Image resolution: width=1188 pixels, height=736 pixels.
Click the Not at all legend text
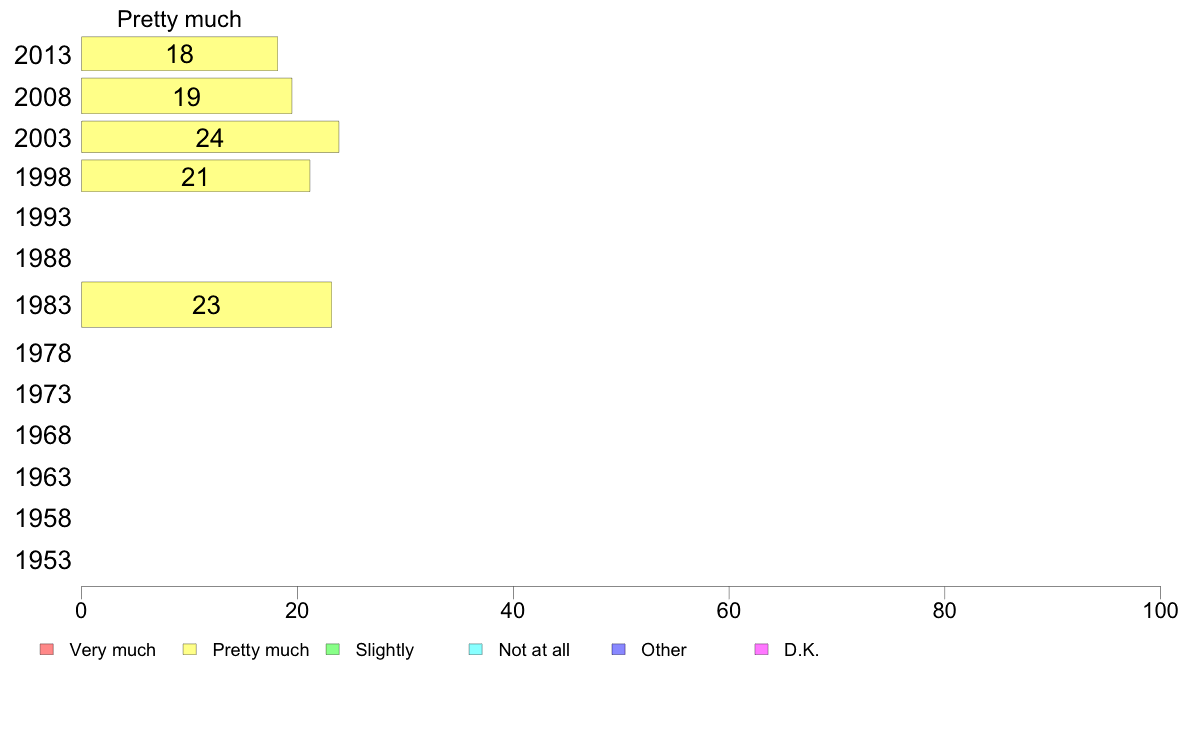pos(534,650)
